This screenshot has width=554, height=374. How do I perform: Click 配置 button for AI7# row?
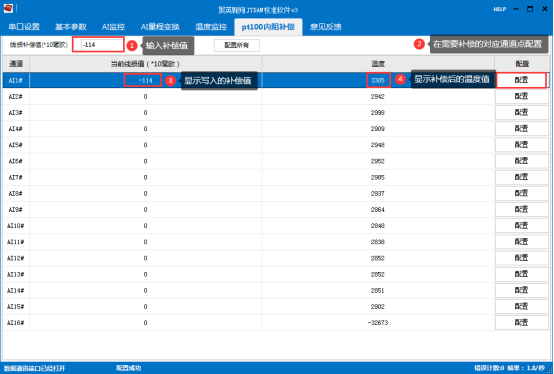point(521,177)
